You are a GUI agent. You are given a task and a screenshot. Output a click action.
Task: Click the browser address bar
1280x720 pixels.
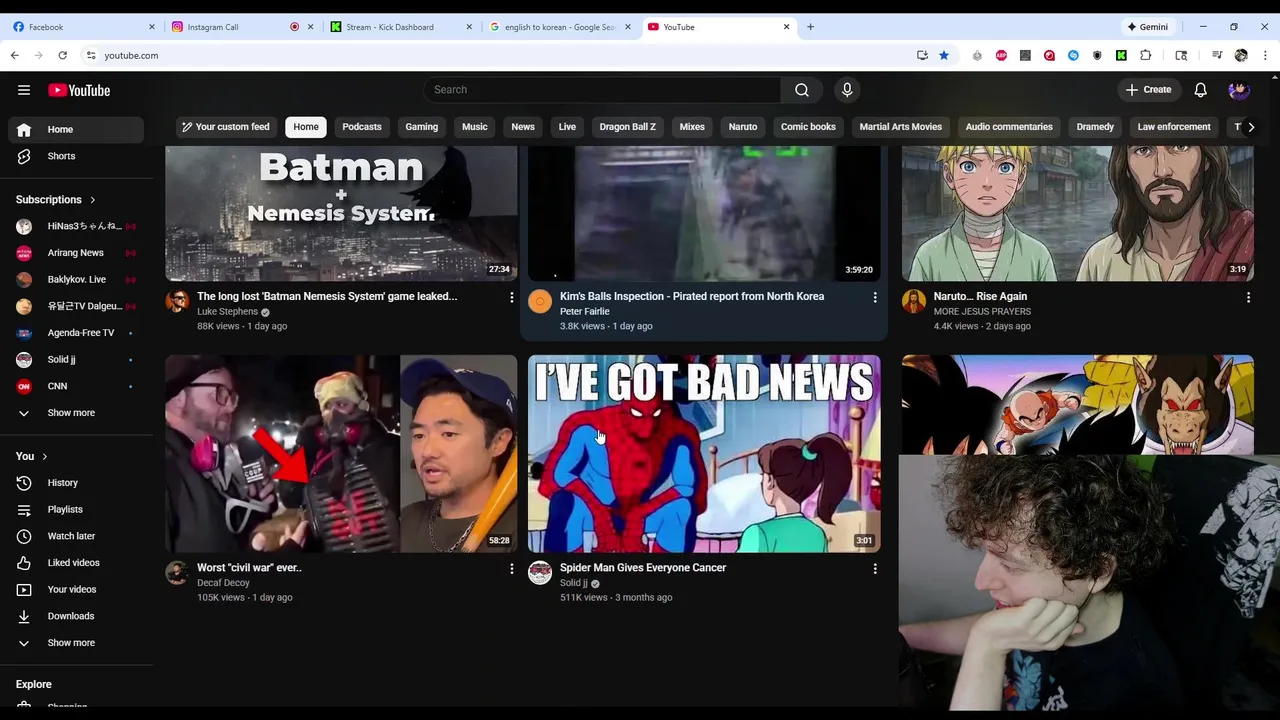point(500,55)
